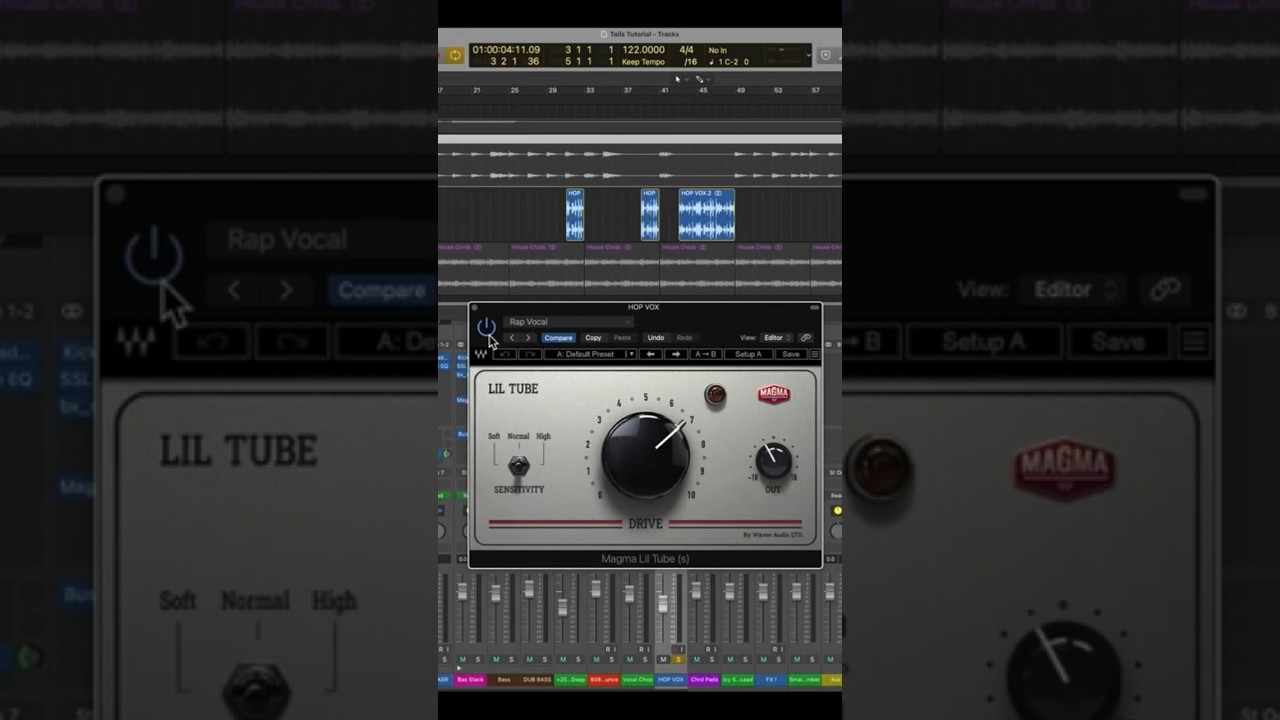Viewport: 1280px width, 720px height.
Task: Toggle the yellow cycle loop button
Action: 455,55
